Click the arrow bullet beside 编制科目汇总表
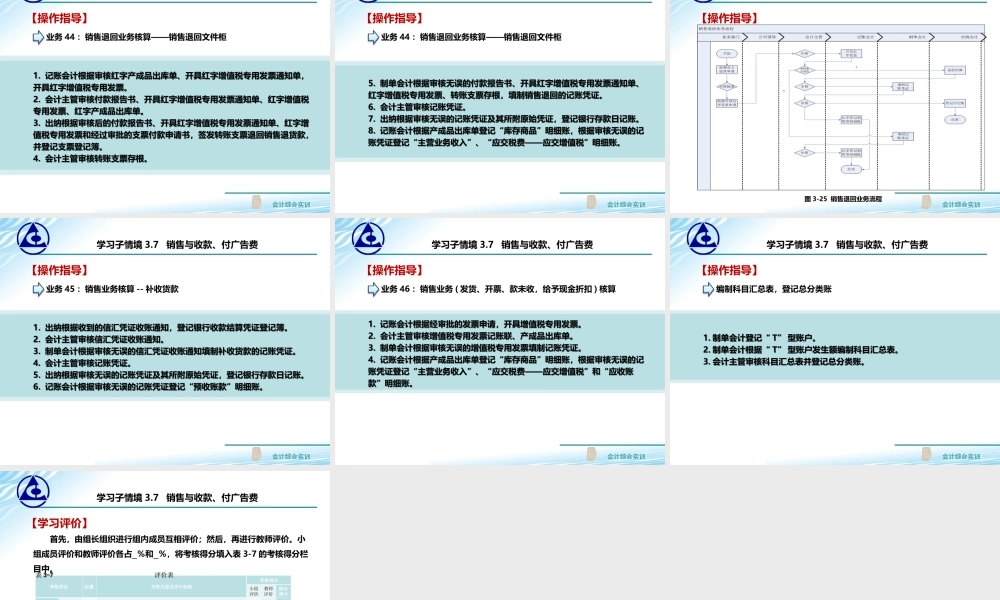This screenshot has width=1000, height=600. click(x=705, y=287)
